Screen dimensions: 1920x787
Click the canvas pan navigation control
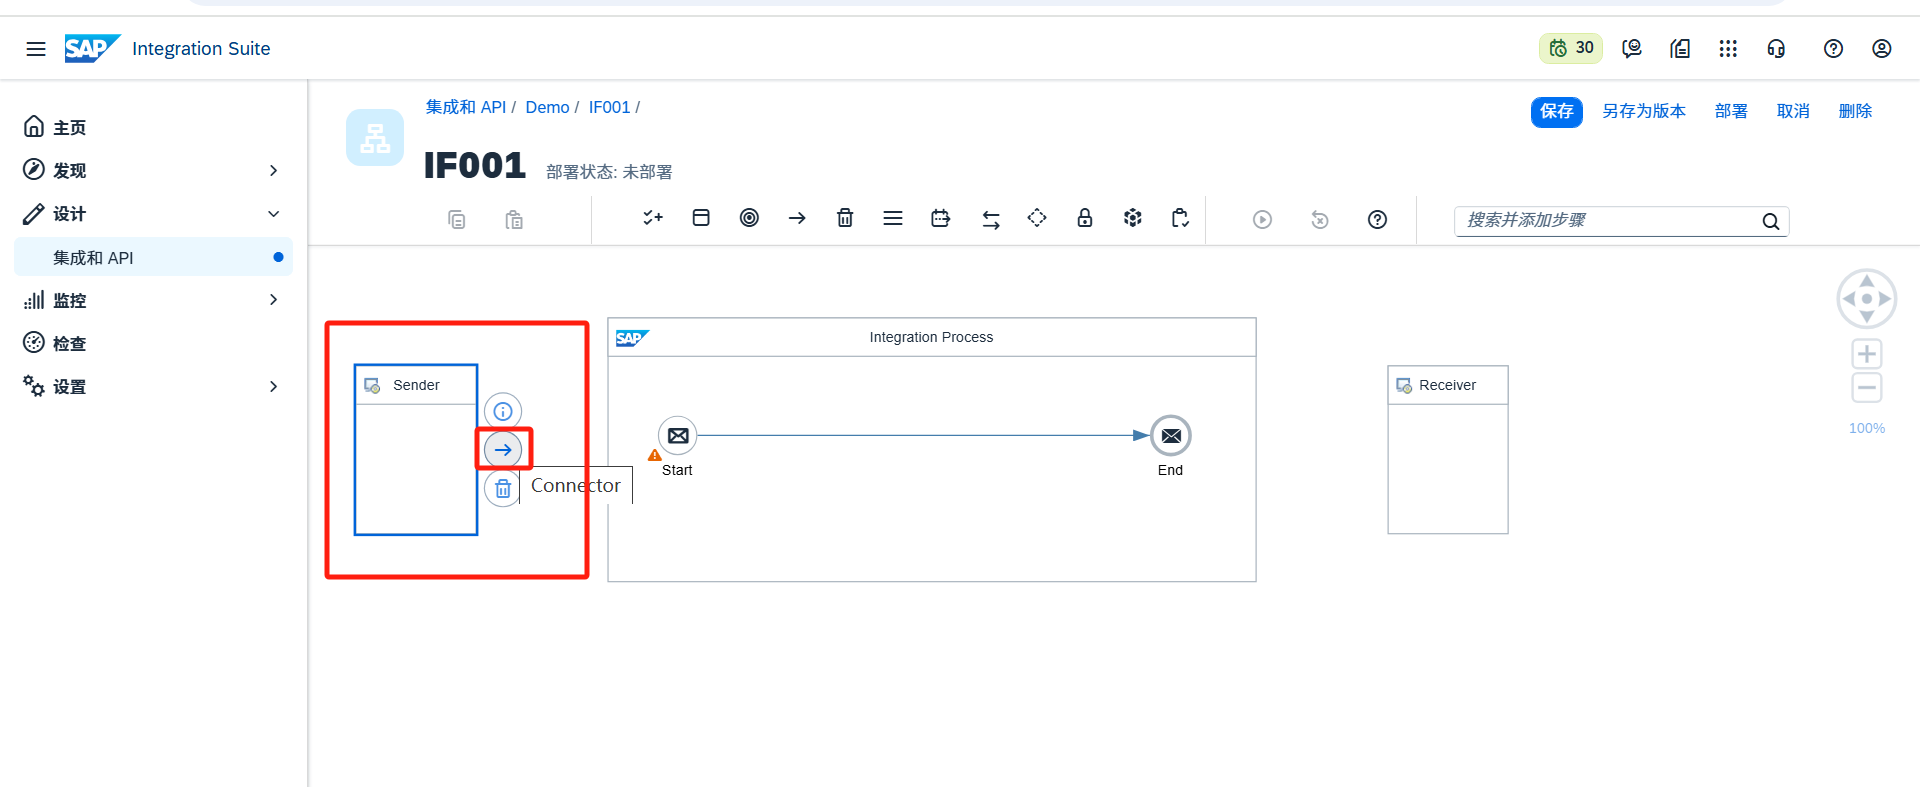(x=1867, y=299)
